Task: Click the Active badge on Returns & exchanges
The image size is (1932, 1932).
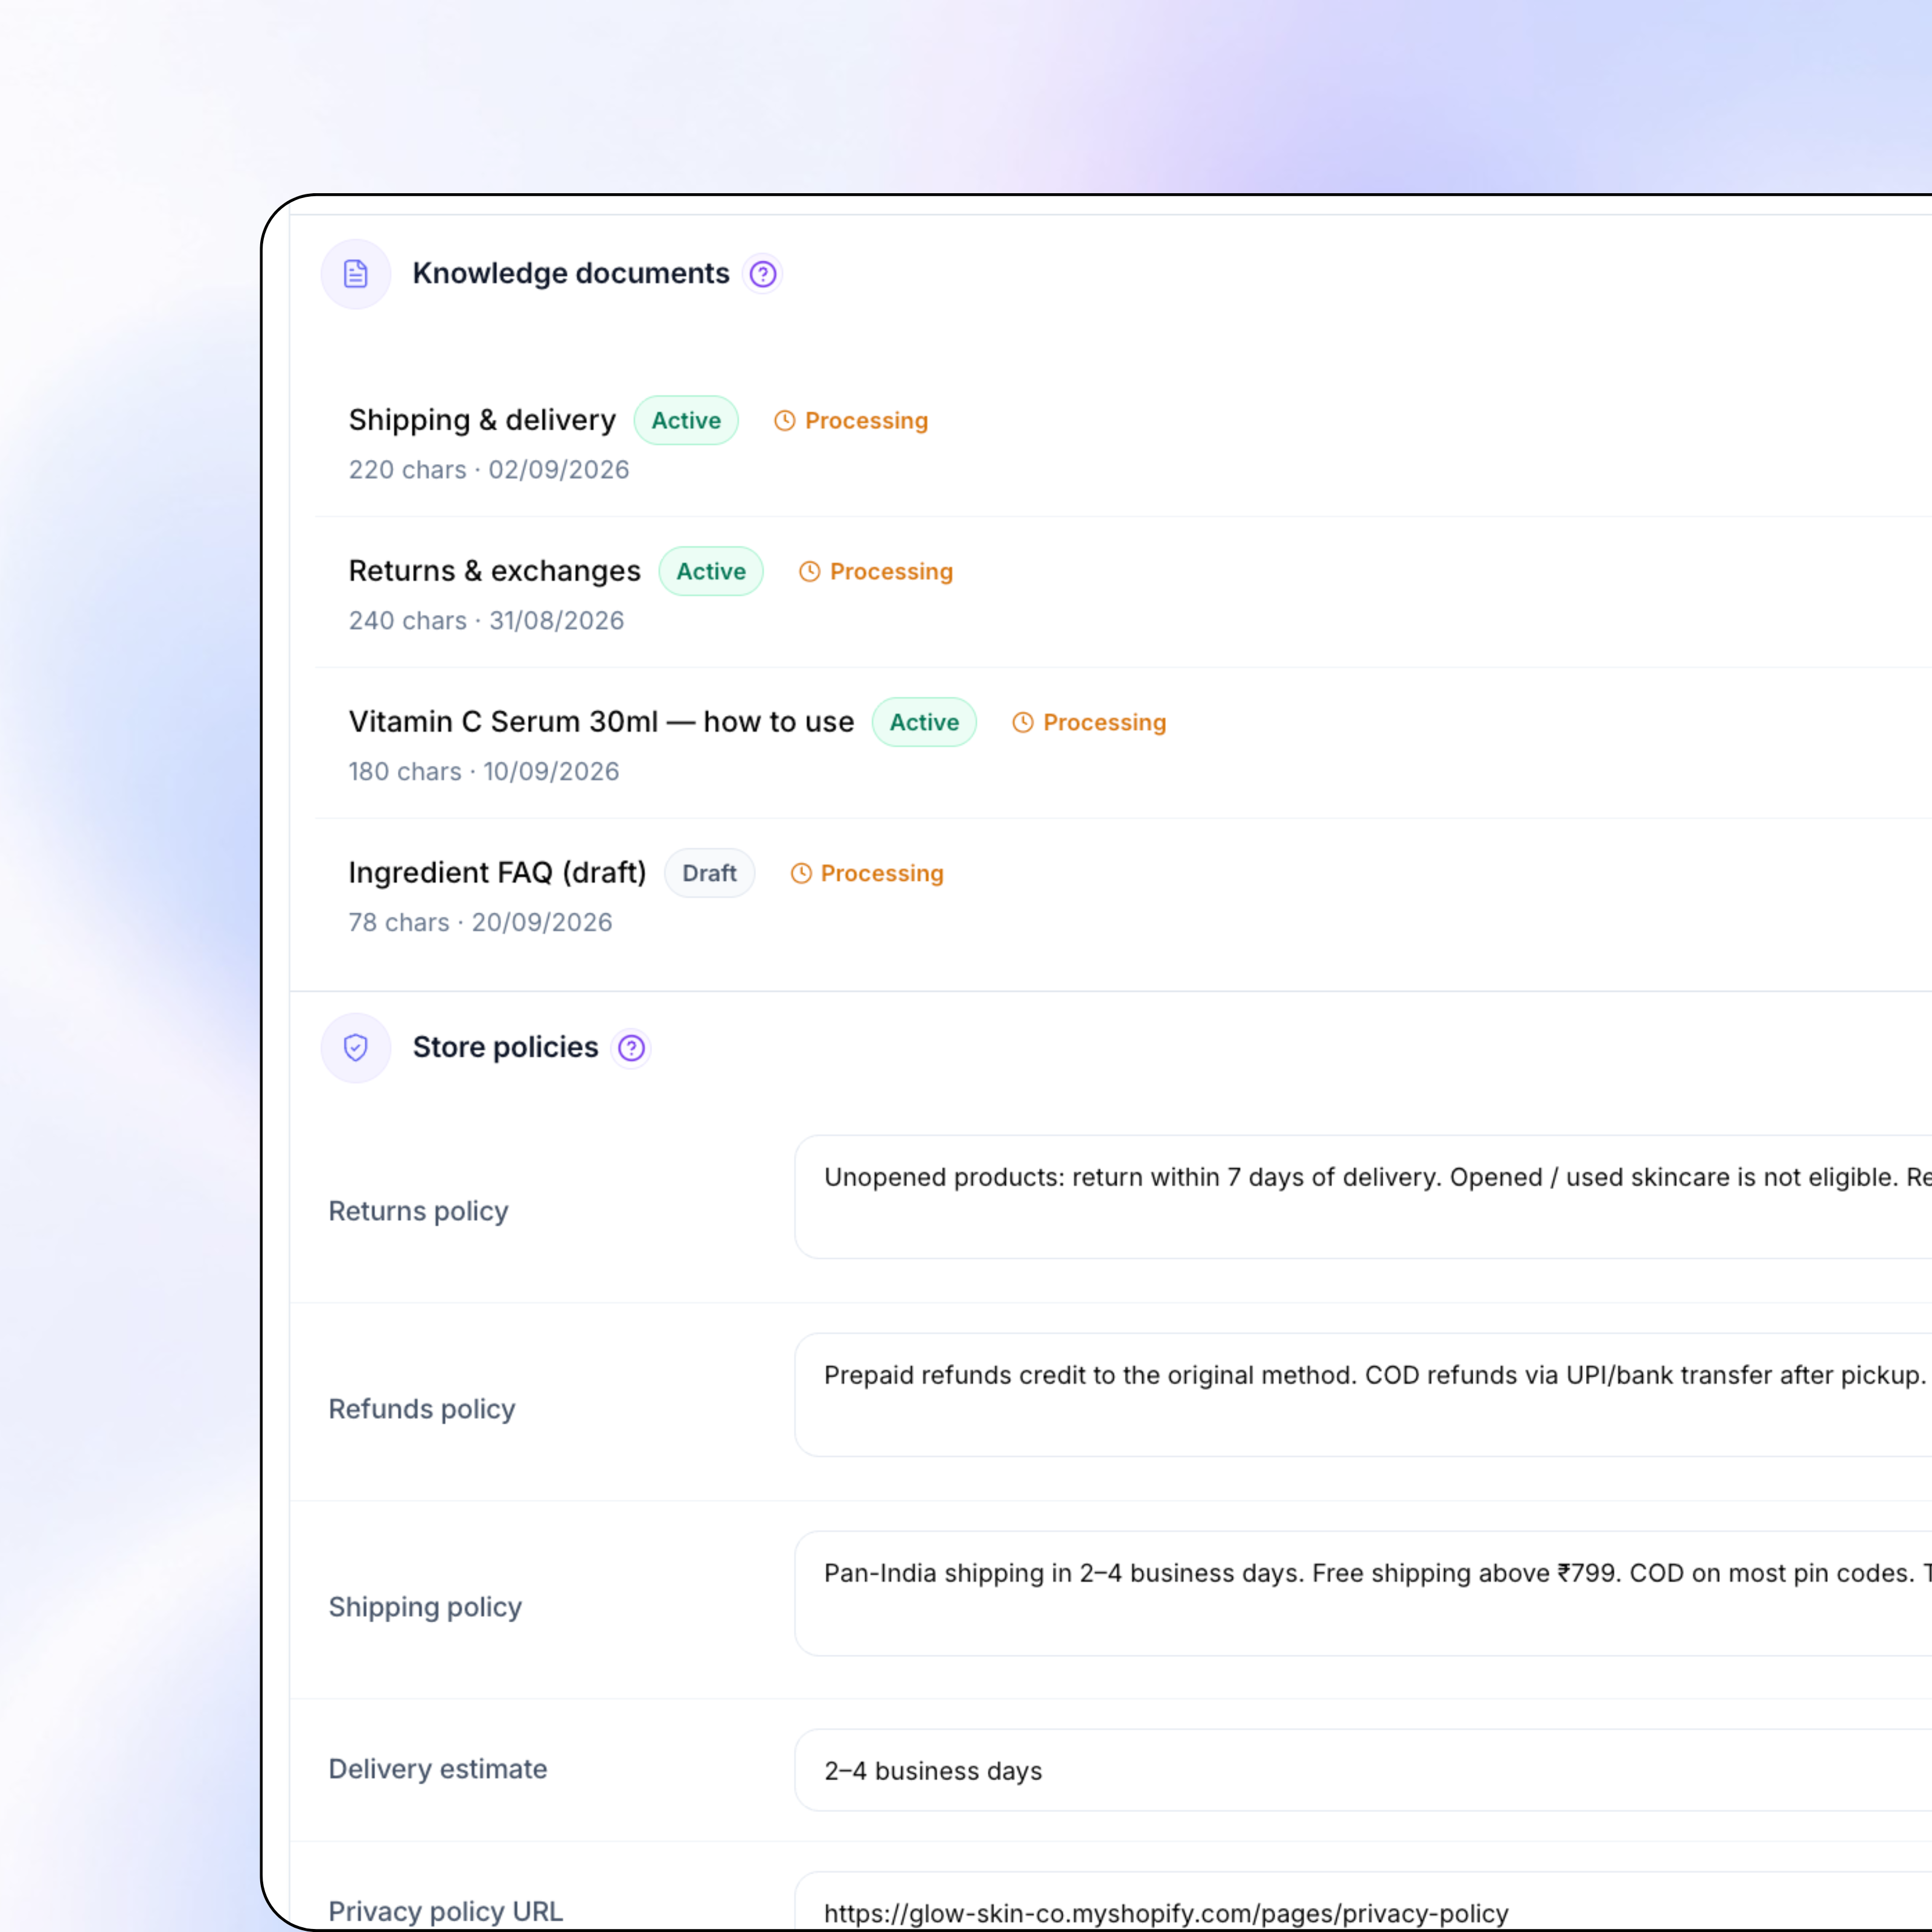Action: pos(711,572)
